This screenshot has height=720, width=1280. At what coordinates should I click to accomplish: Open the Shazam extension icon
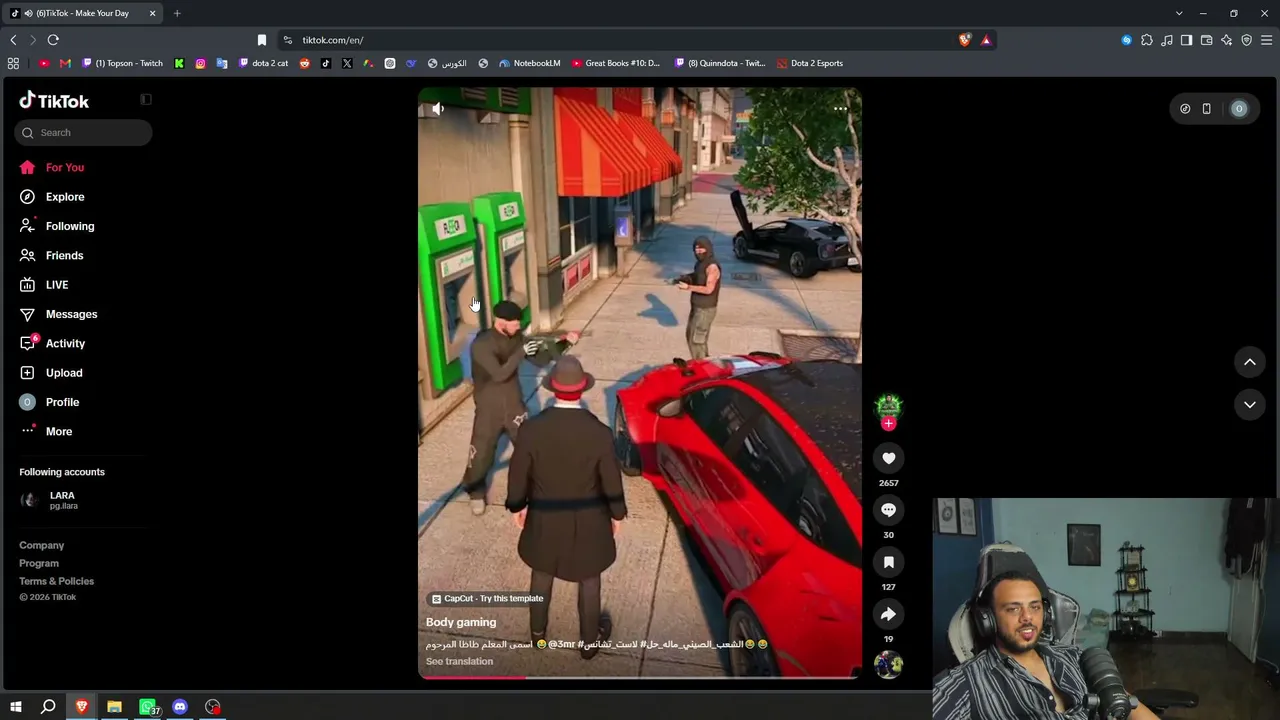tap(1126, 40)
